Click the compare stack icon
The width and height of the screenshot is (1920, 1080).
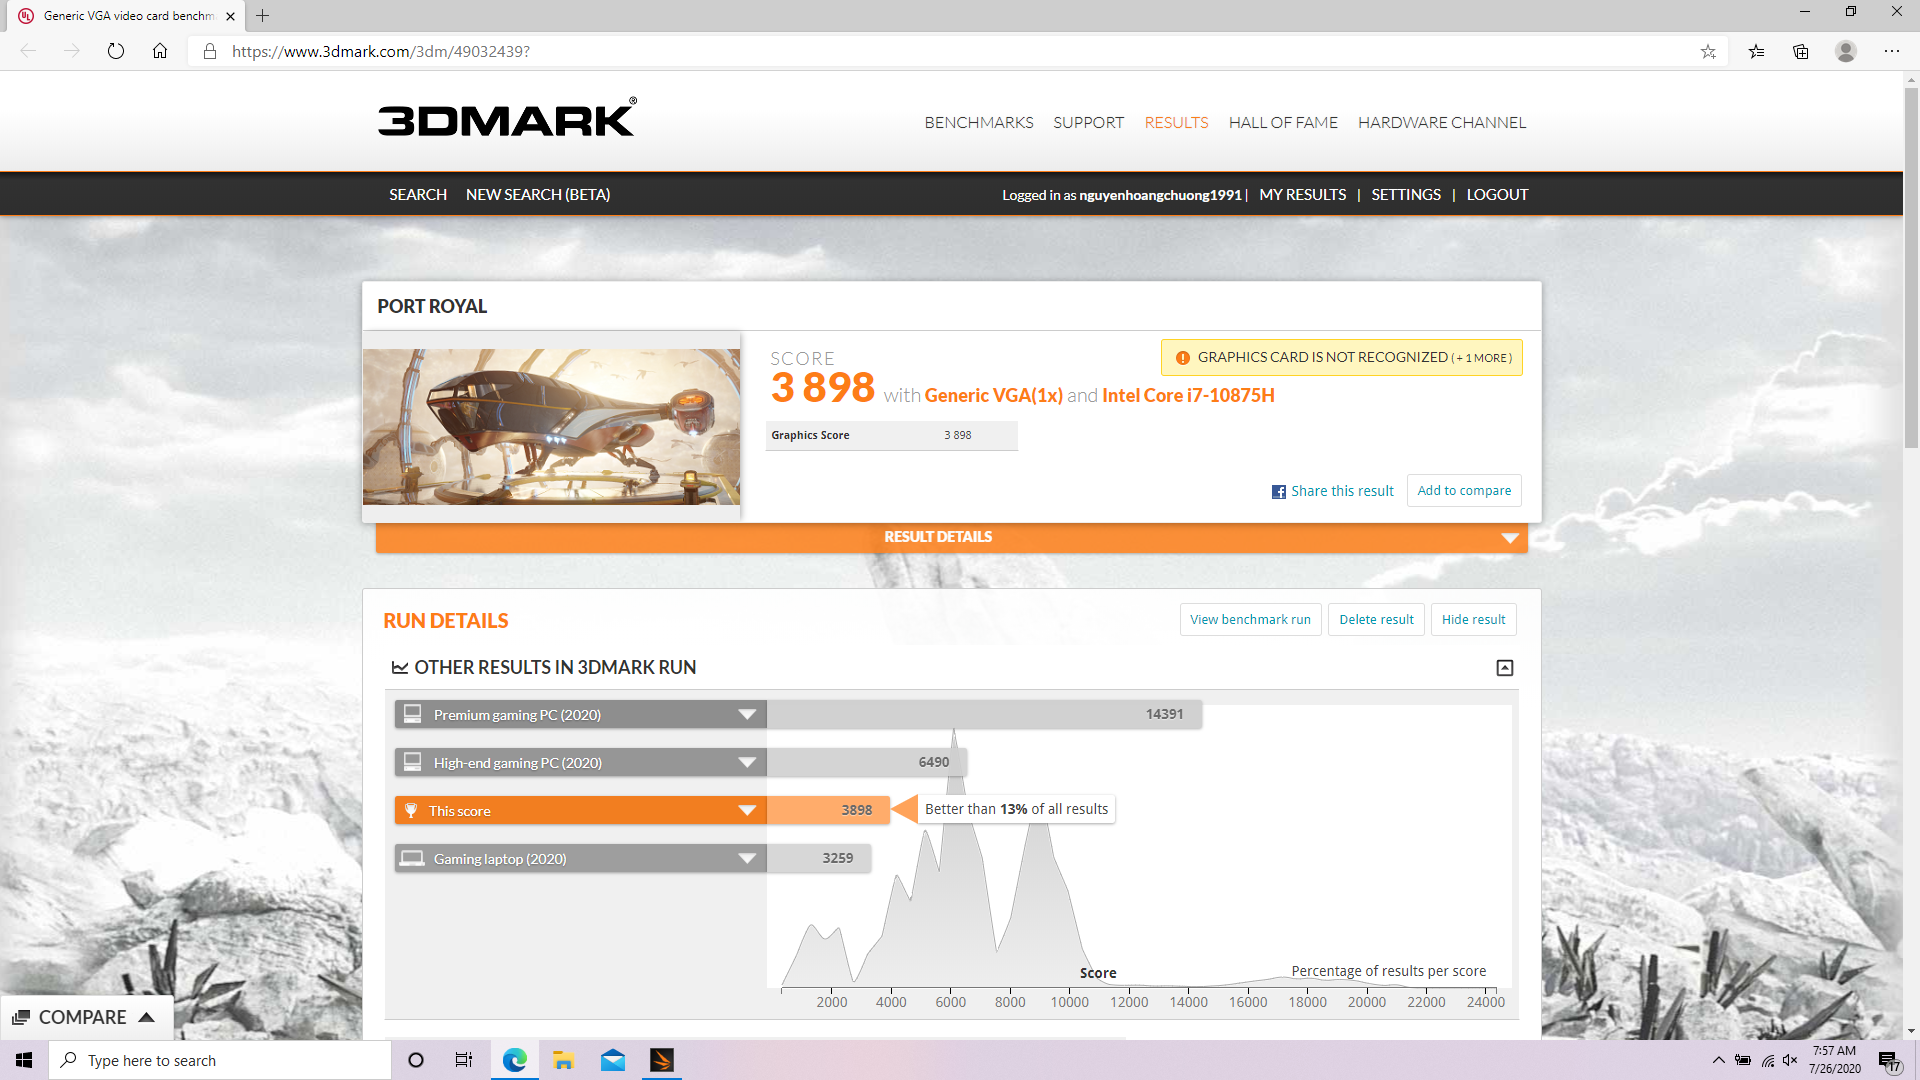coord(21,1017)
